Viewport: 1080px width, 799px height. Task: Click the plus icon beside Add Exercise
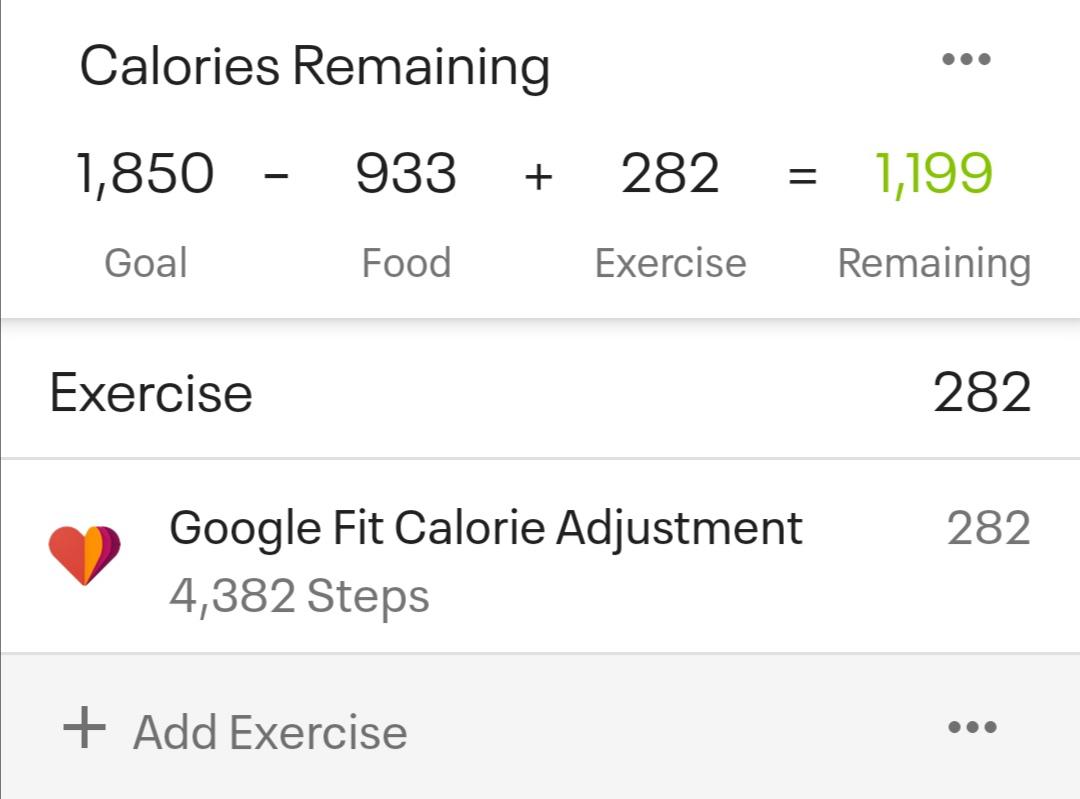pyautogui.click(x=85, y=729)
